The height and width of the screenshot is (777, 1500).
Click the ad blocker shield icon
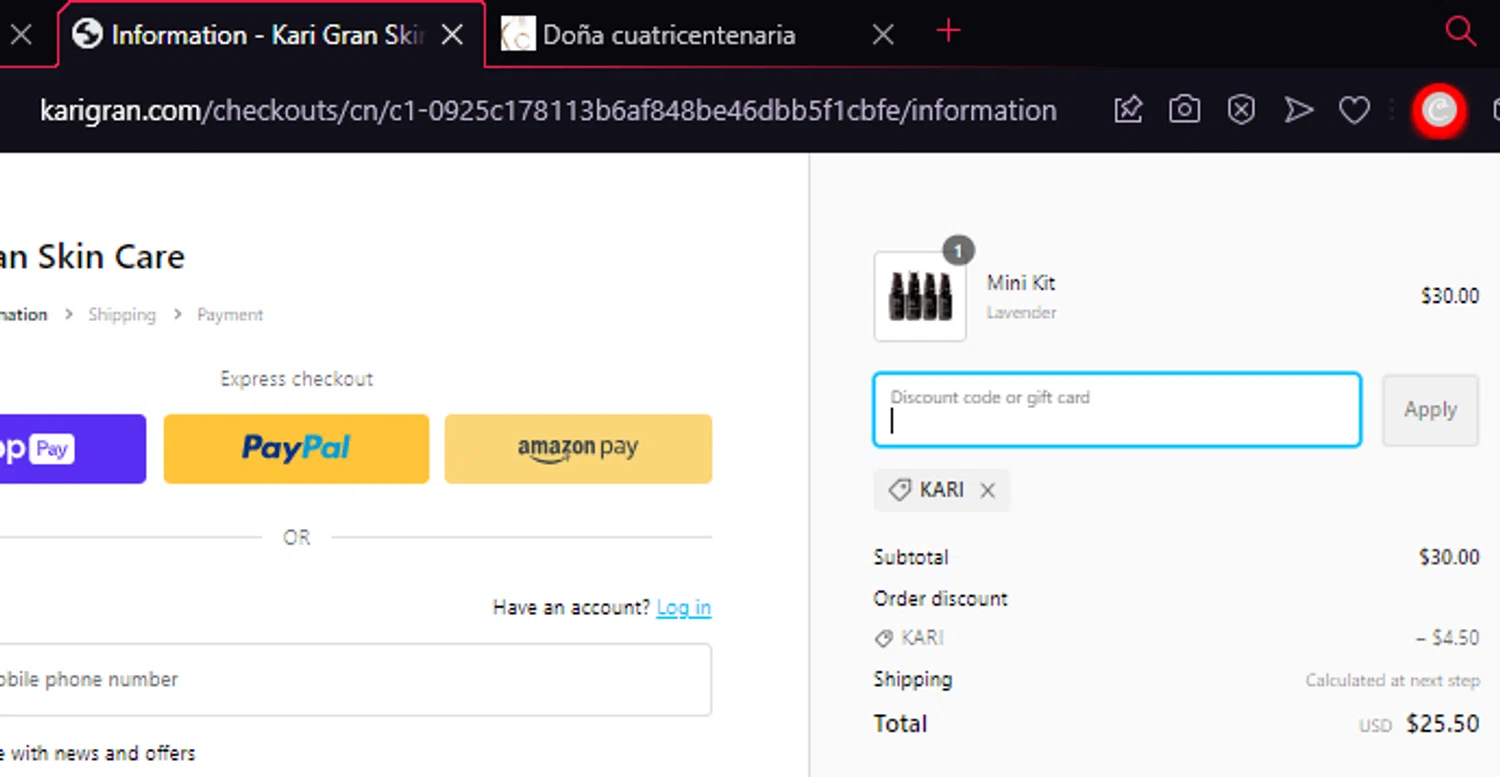click(x=1241, y=110)
